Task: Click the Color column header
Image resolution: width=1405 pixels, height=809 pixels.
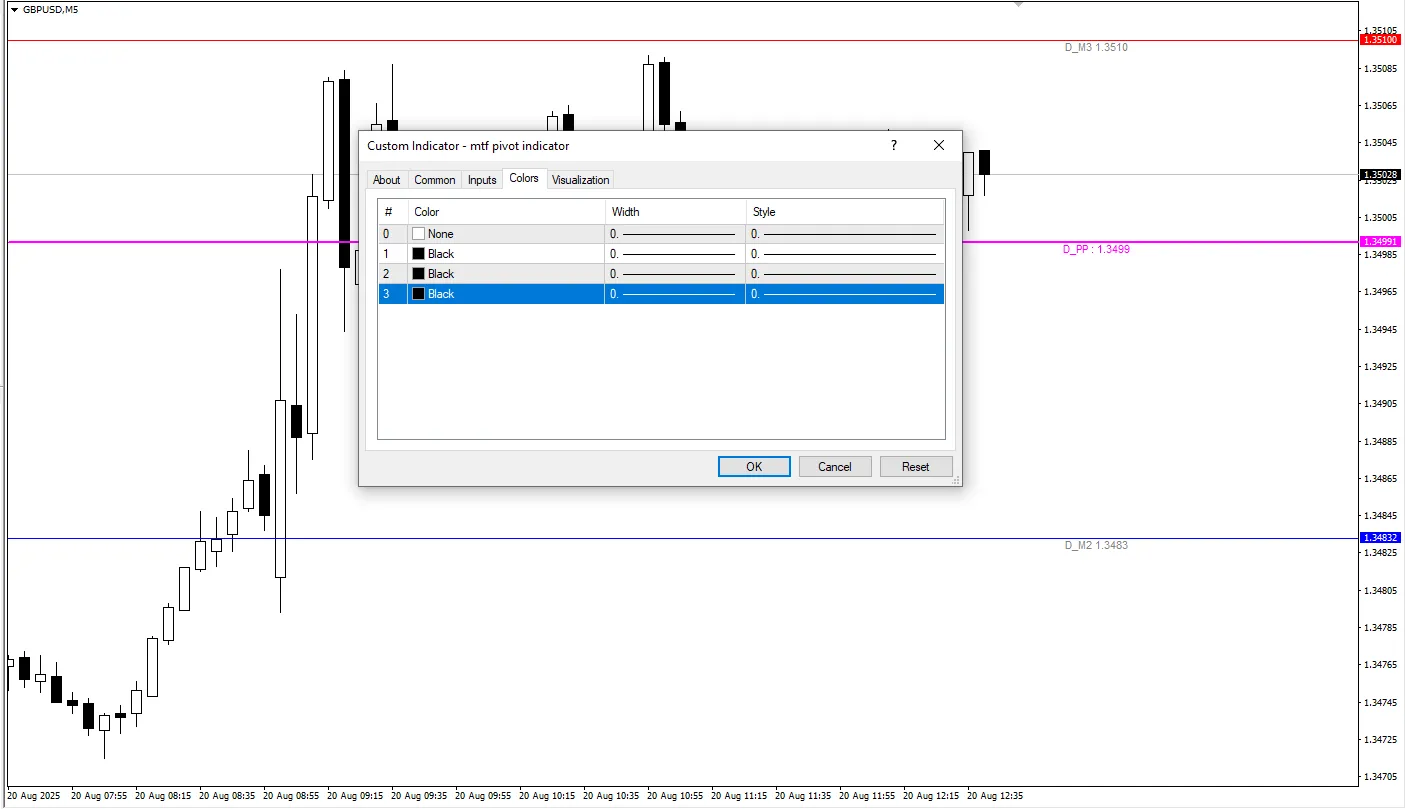Action: tap(506, 212)
